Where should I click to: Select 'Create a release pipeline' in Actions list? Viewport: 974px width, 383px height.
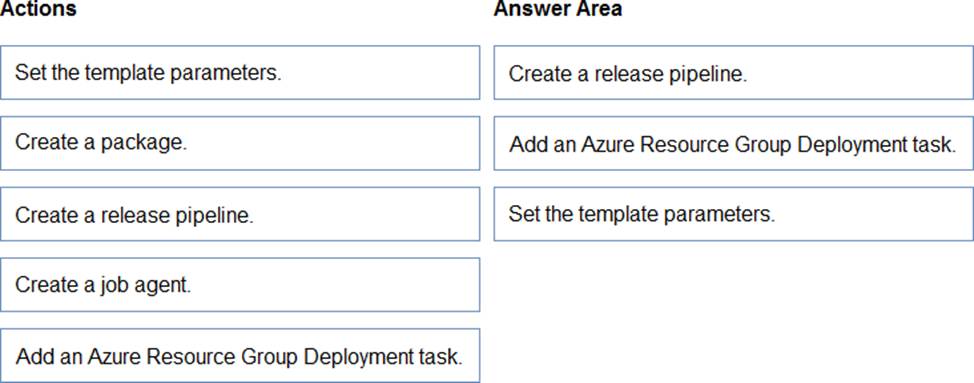click(x=240, y=214)
